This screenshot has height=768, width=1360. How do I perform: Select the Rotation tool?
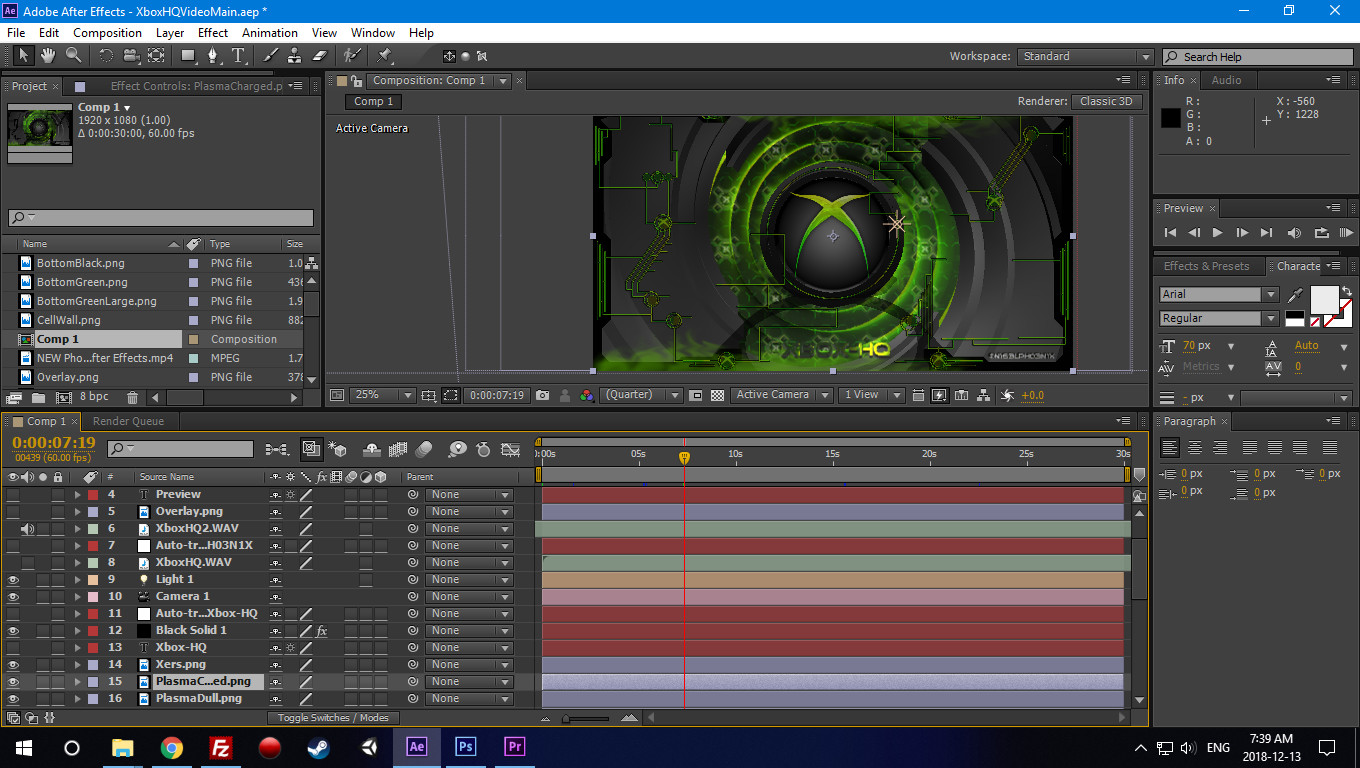pyautogui.click(x=106, y=56)
